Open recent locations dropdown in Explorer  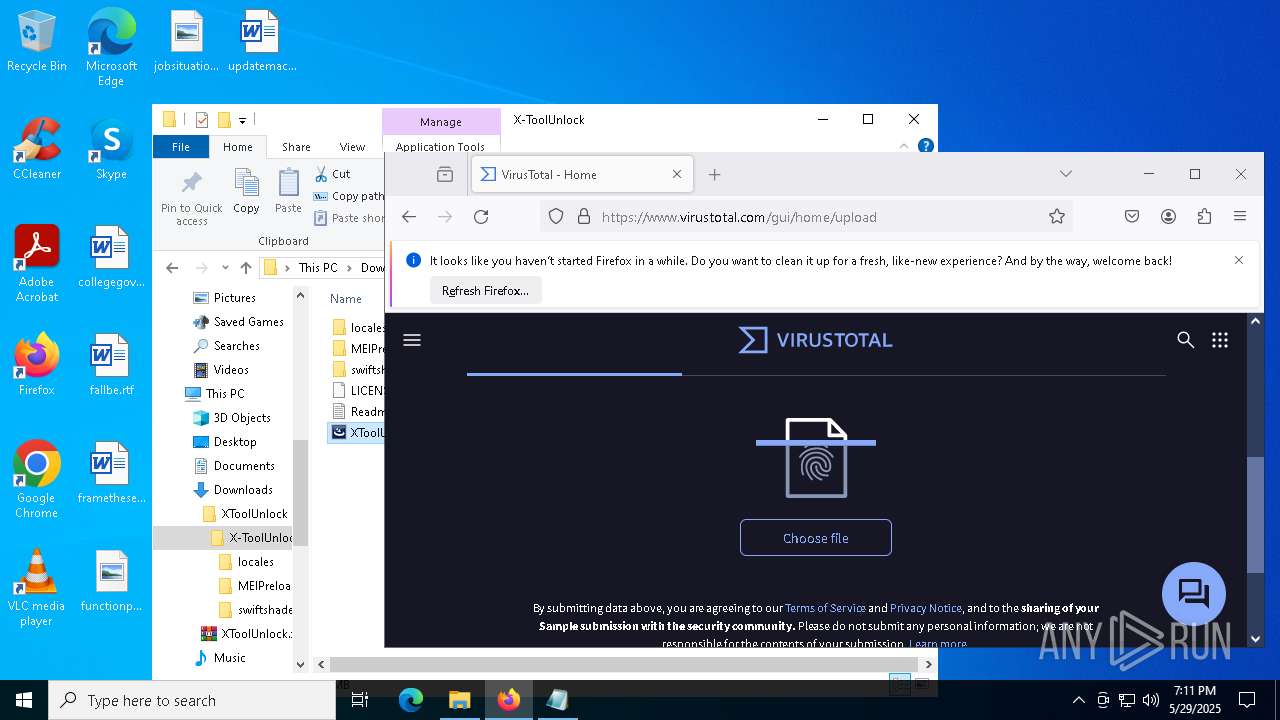(x=225, y=268)
